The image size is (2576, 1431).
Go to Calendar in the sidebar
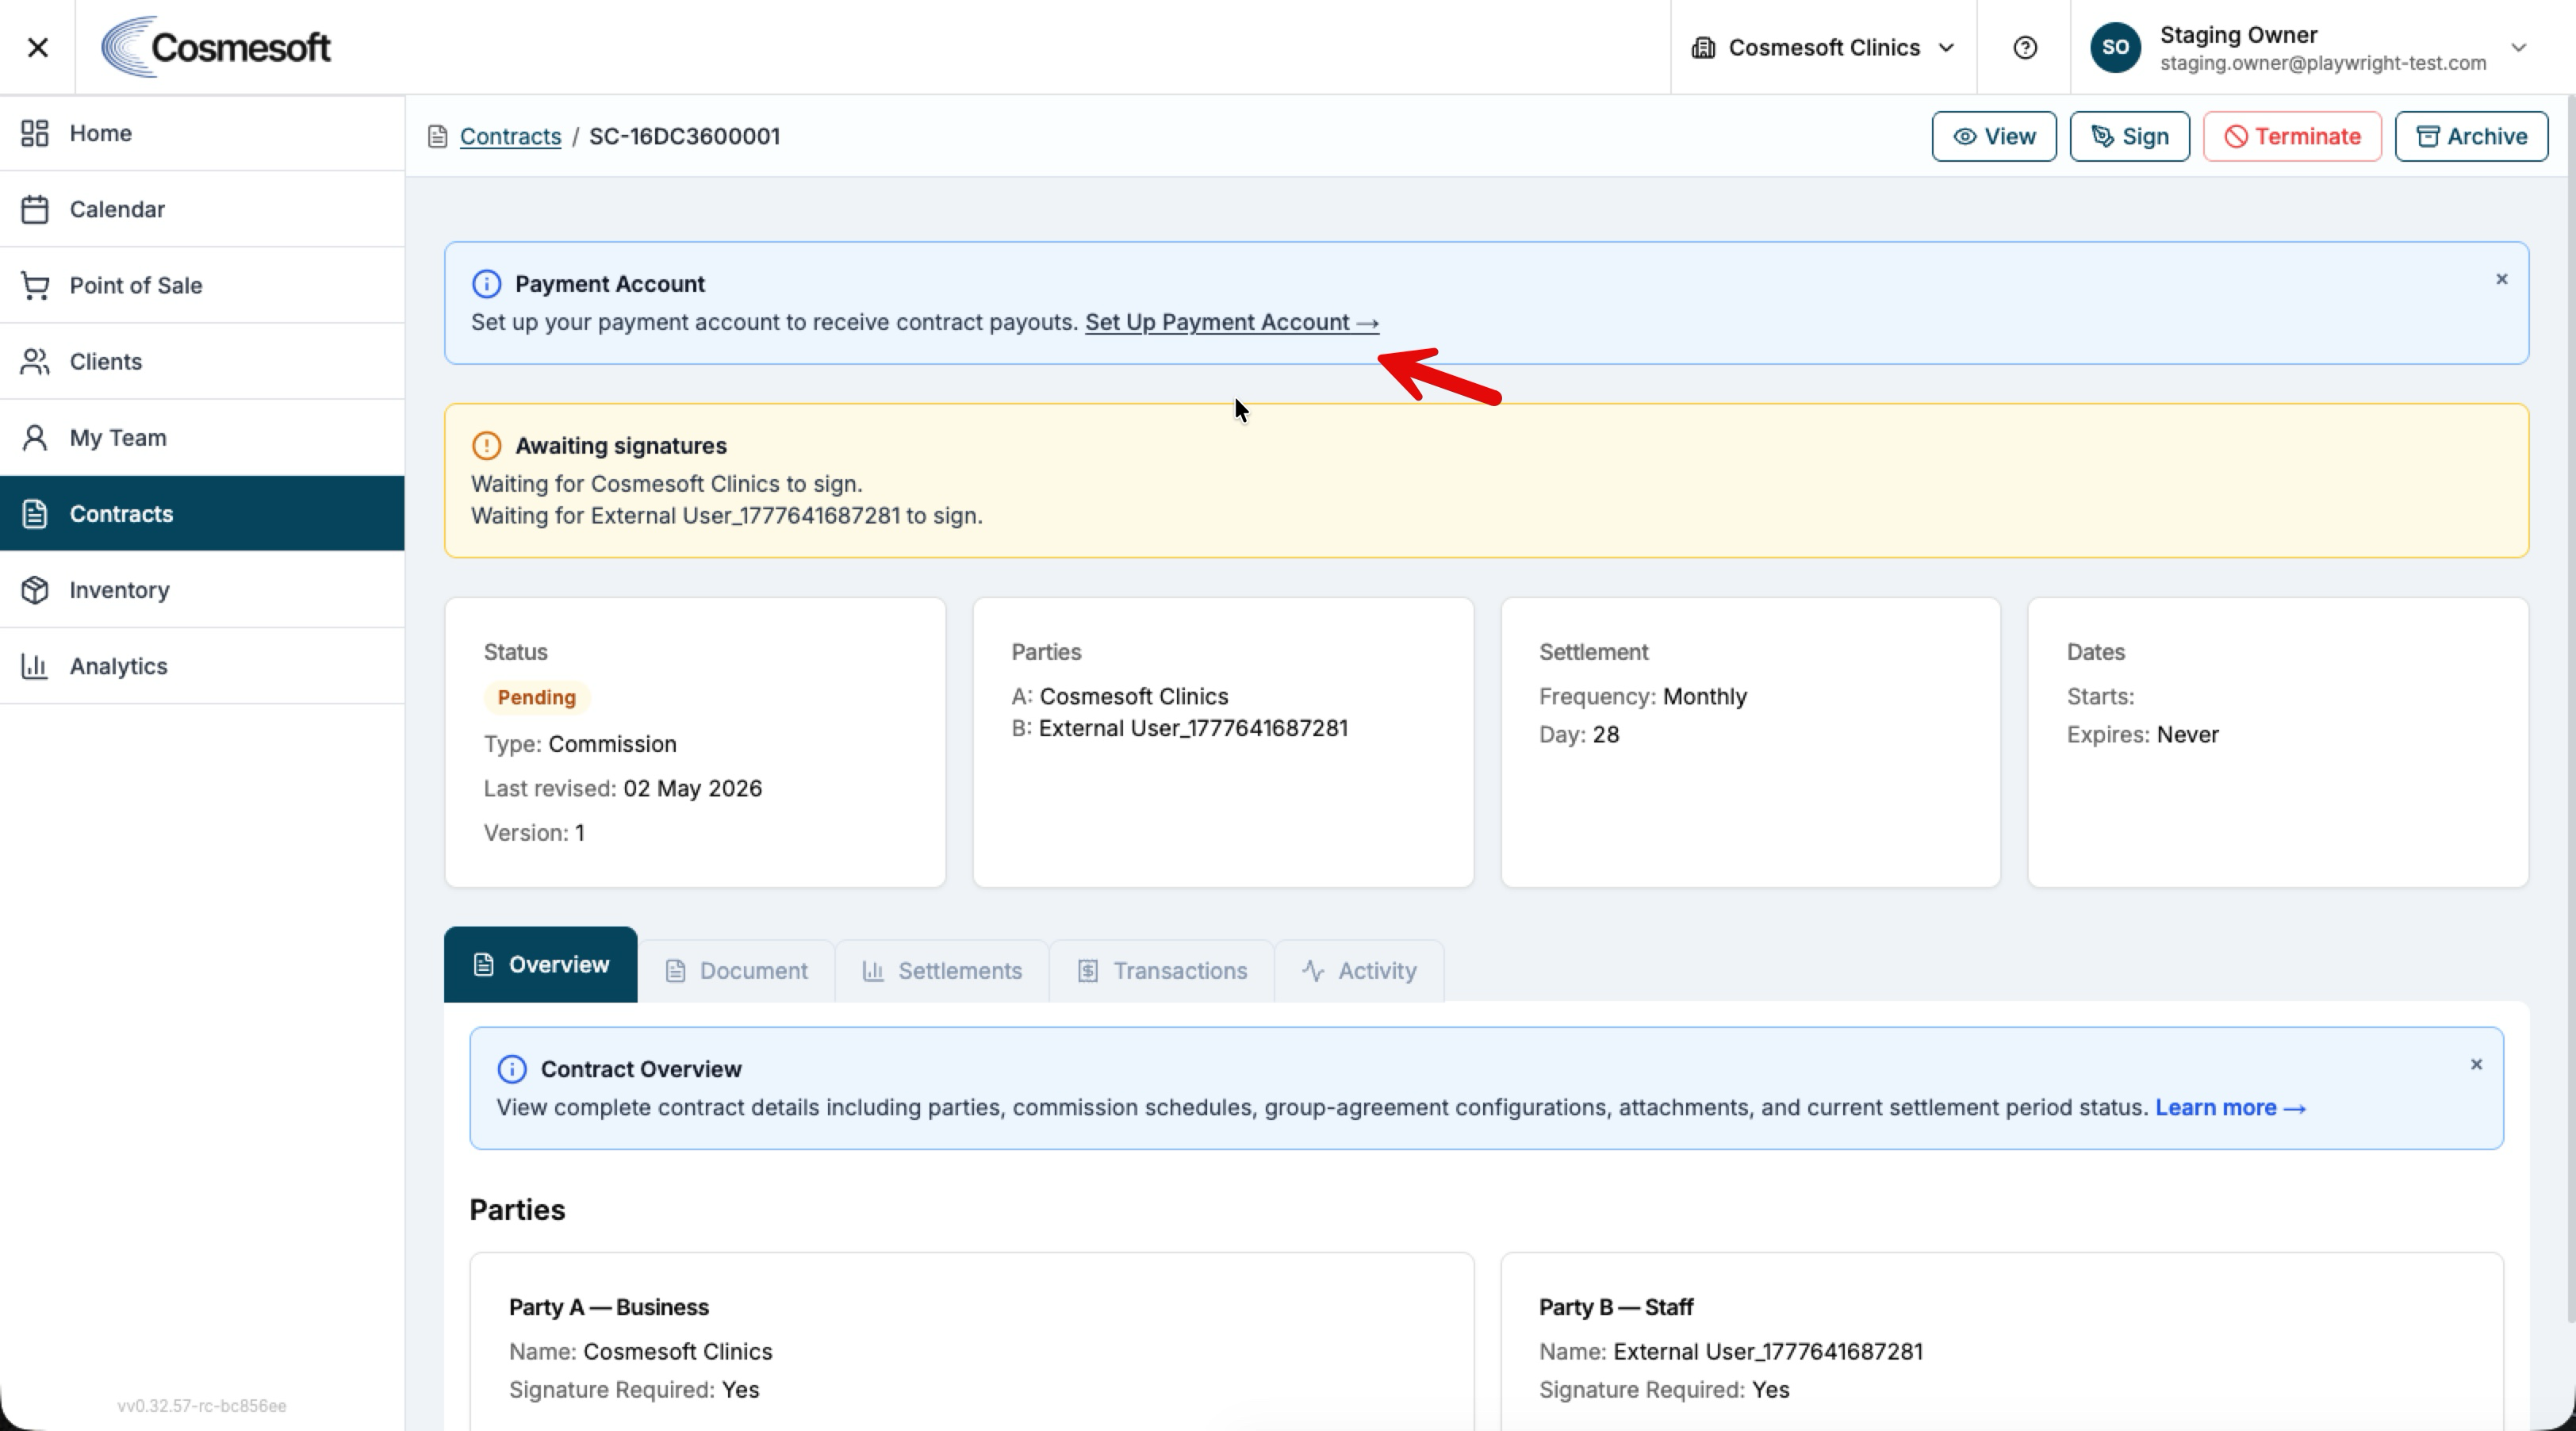coord(202,209)
